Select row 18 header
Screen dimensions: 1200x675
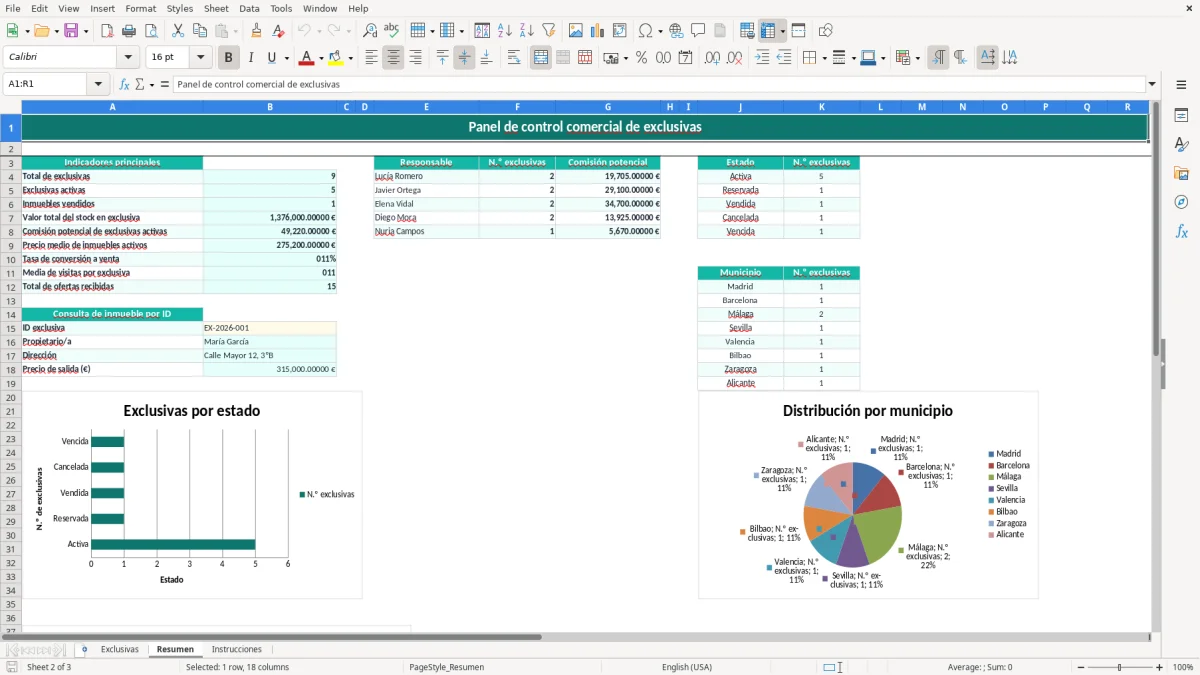(x=11, y=369)
